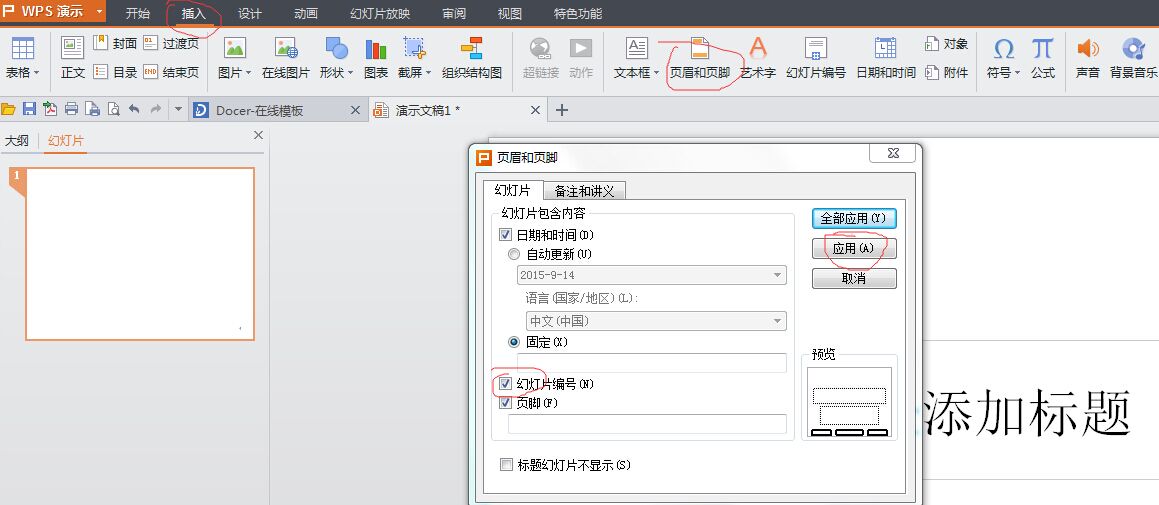Open 在线图片 online pictures
Image resolution: width=1159 pixels, height=505 pixels.
[285, 57]
